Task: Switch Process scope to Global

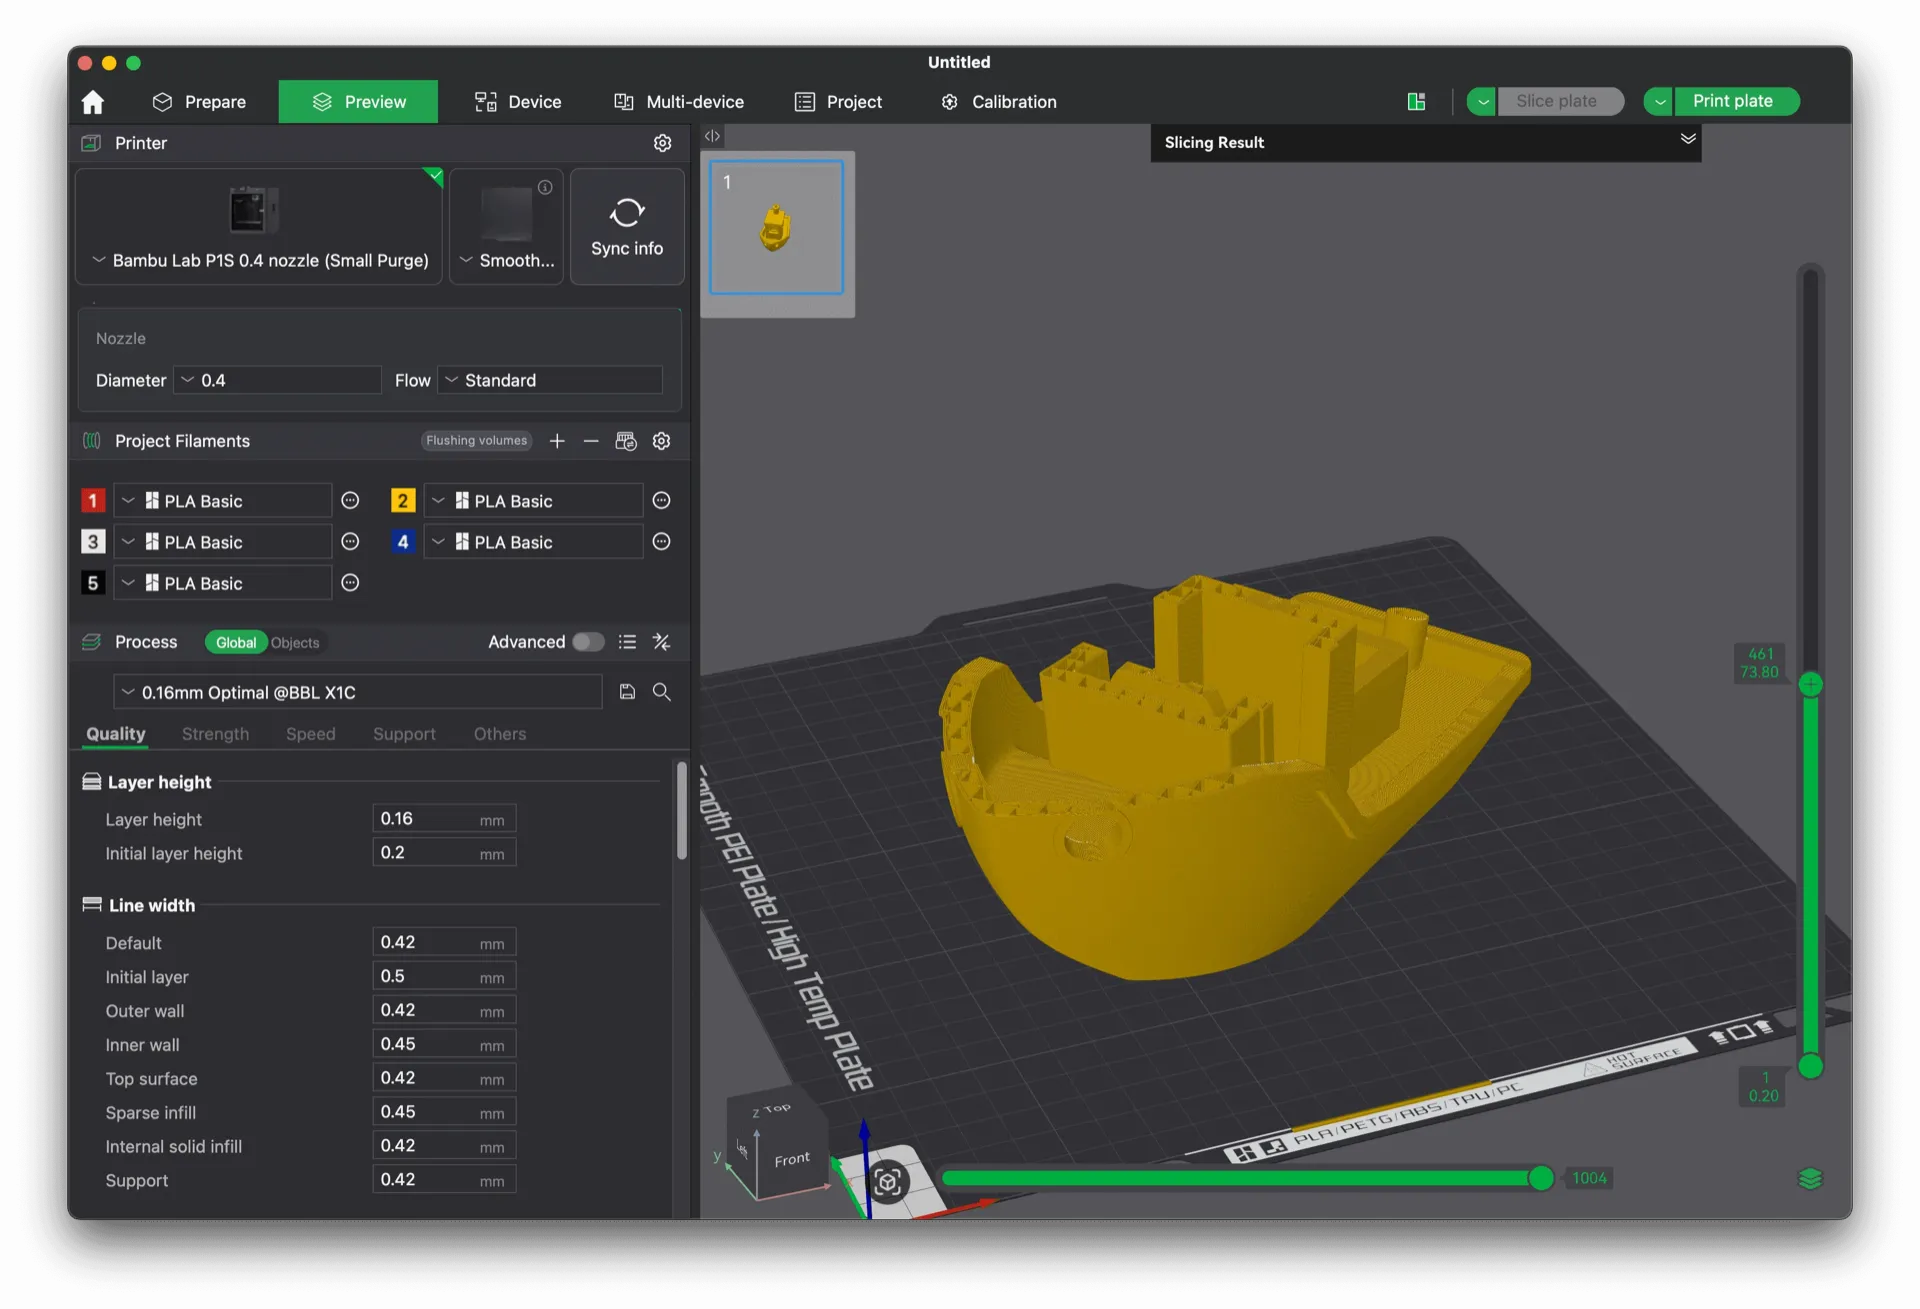Action: [x=235, y=642]
